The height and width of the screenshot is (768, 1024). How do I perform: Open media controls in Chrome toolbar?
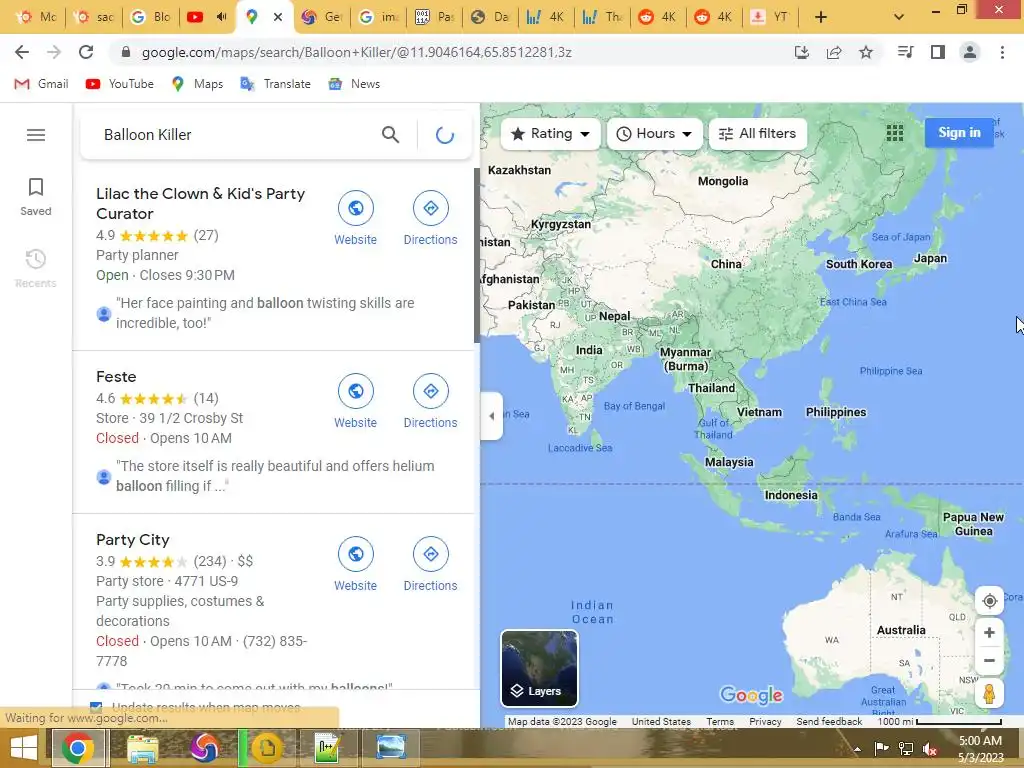pyautogui.click(x=905, y=52)
